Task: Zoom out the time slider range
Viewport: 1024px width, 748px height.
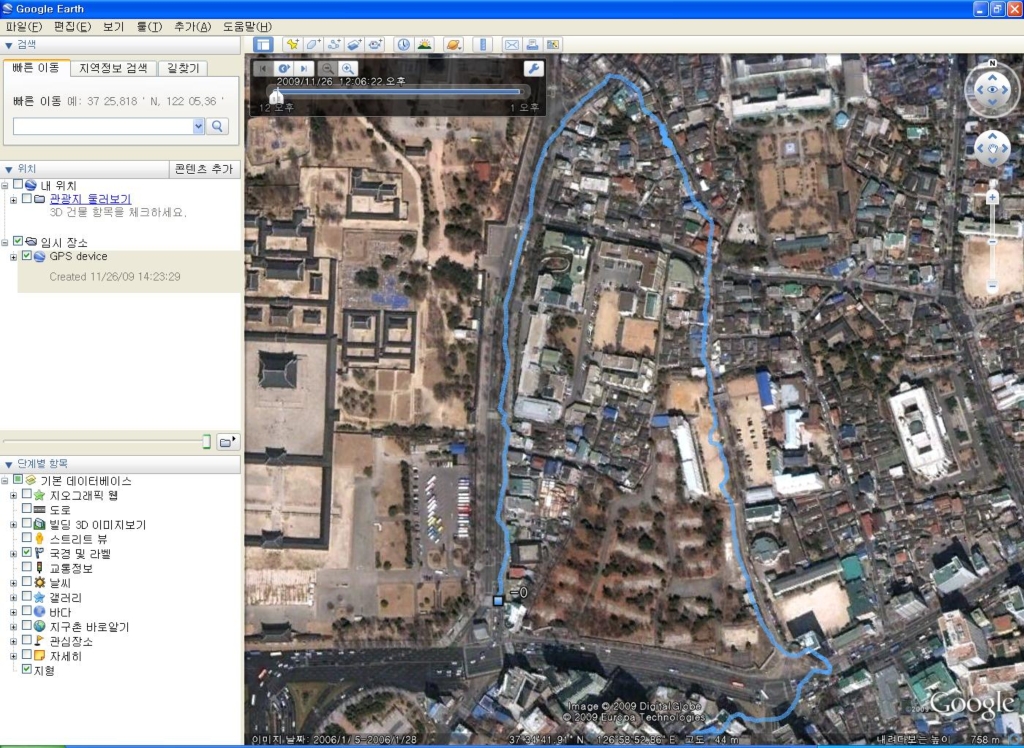Action: click(x=328, y=69)
